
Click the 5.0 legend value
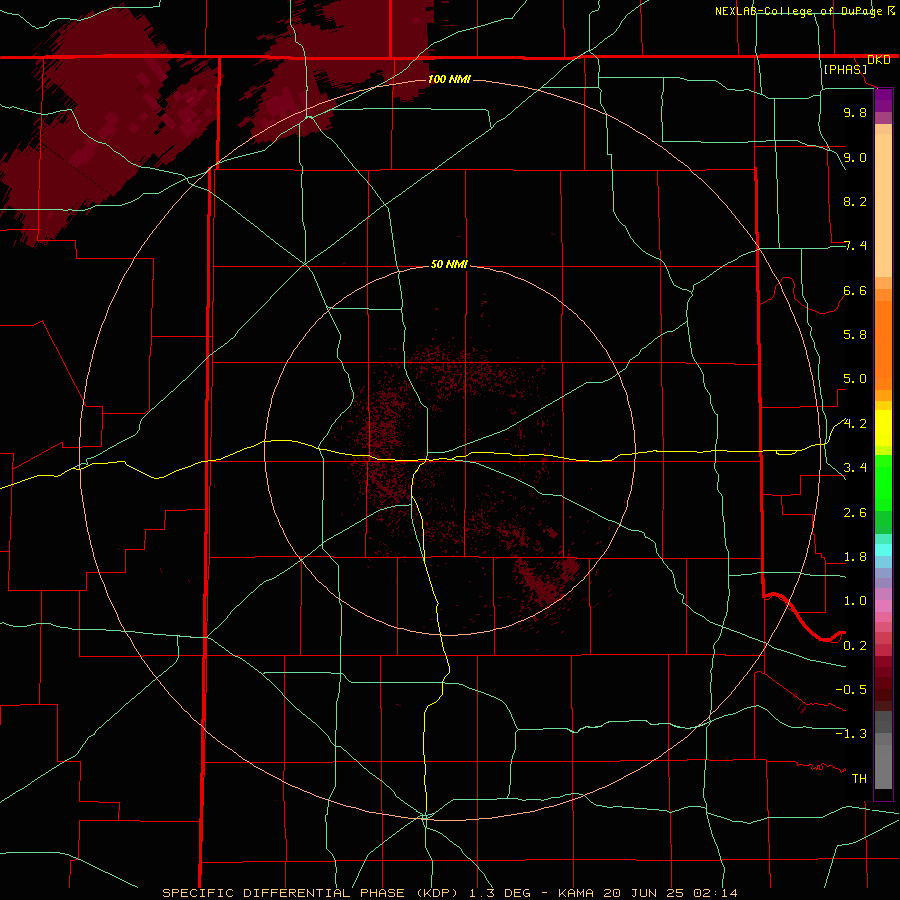coord(855,379)
